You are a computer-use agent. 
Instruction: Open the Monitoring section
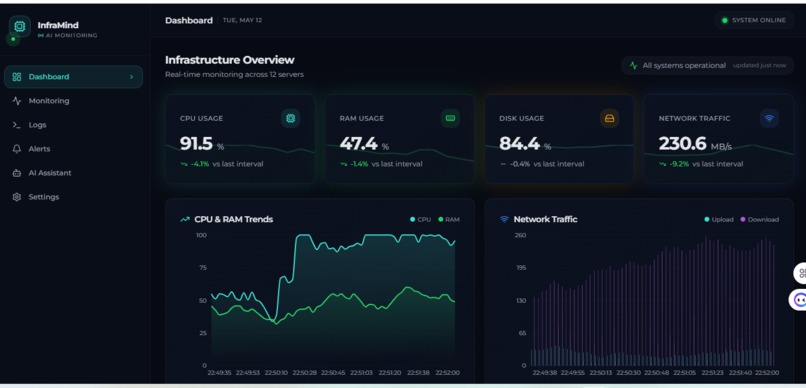coord(74,101)
